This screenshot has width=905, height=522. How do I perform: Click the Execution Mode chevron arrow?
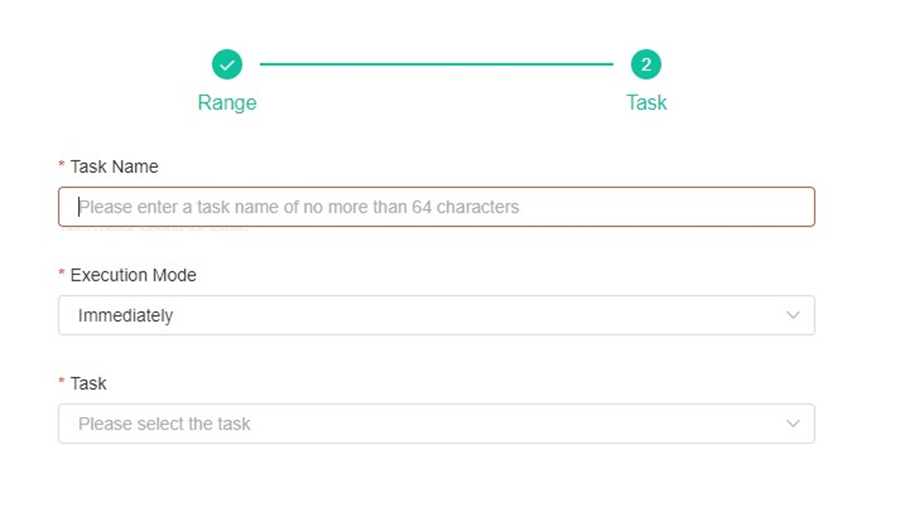(793, 315)
